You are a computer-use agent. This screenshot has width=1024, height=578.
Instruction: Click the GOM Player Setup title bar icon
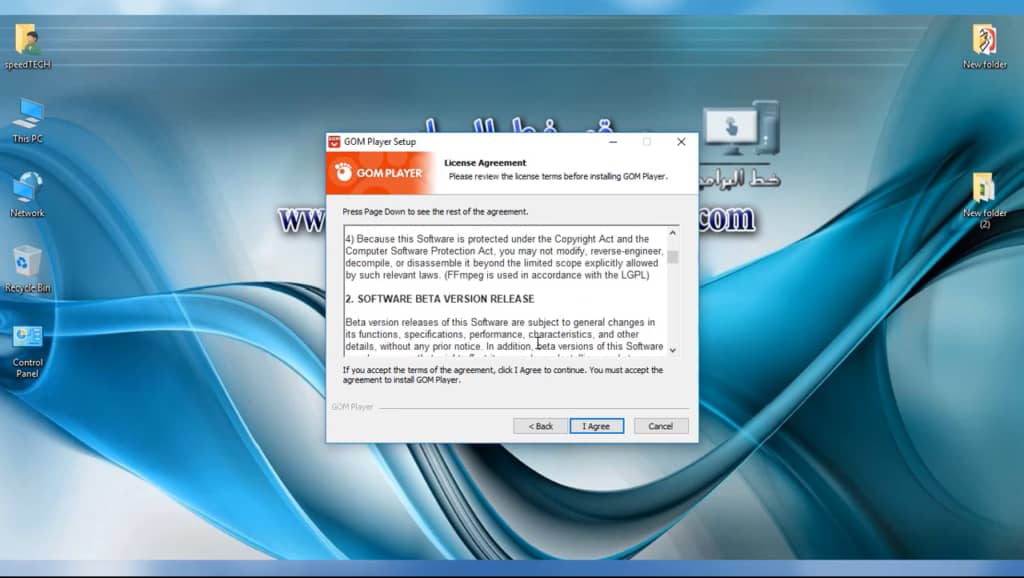(x=334, y=142)
